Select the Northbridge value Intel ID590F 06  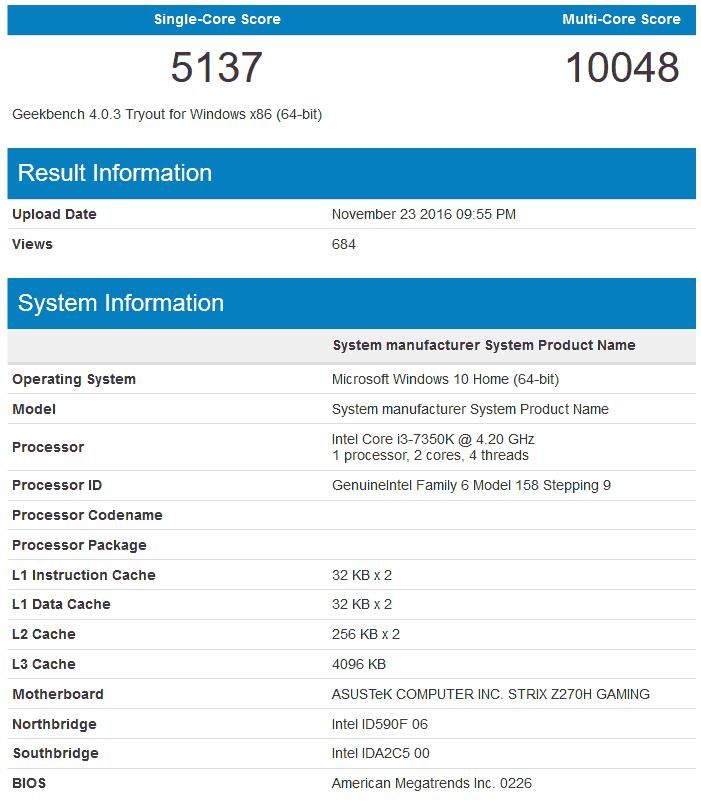pyautogui.click(x=380, y=724)
